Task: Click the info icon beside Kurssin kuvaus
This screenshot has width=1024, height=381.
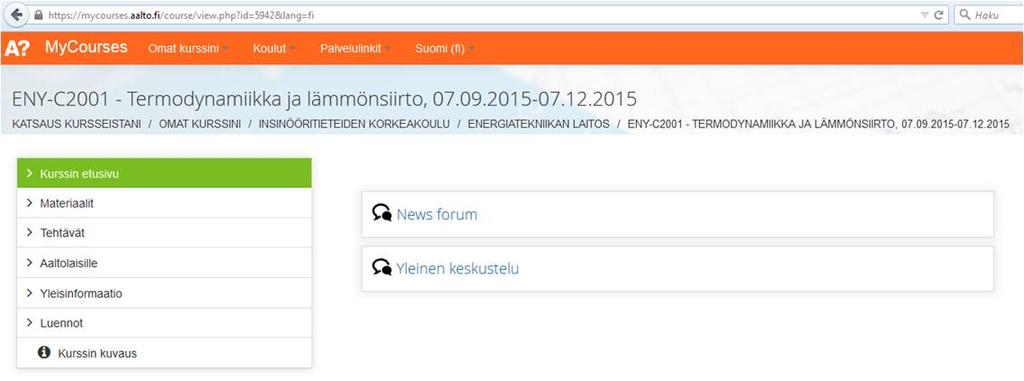Action: [x=44, y=352]
